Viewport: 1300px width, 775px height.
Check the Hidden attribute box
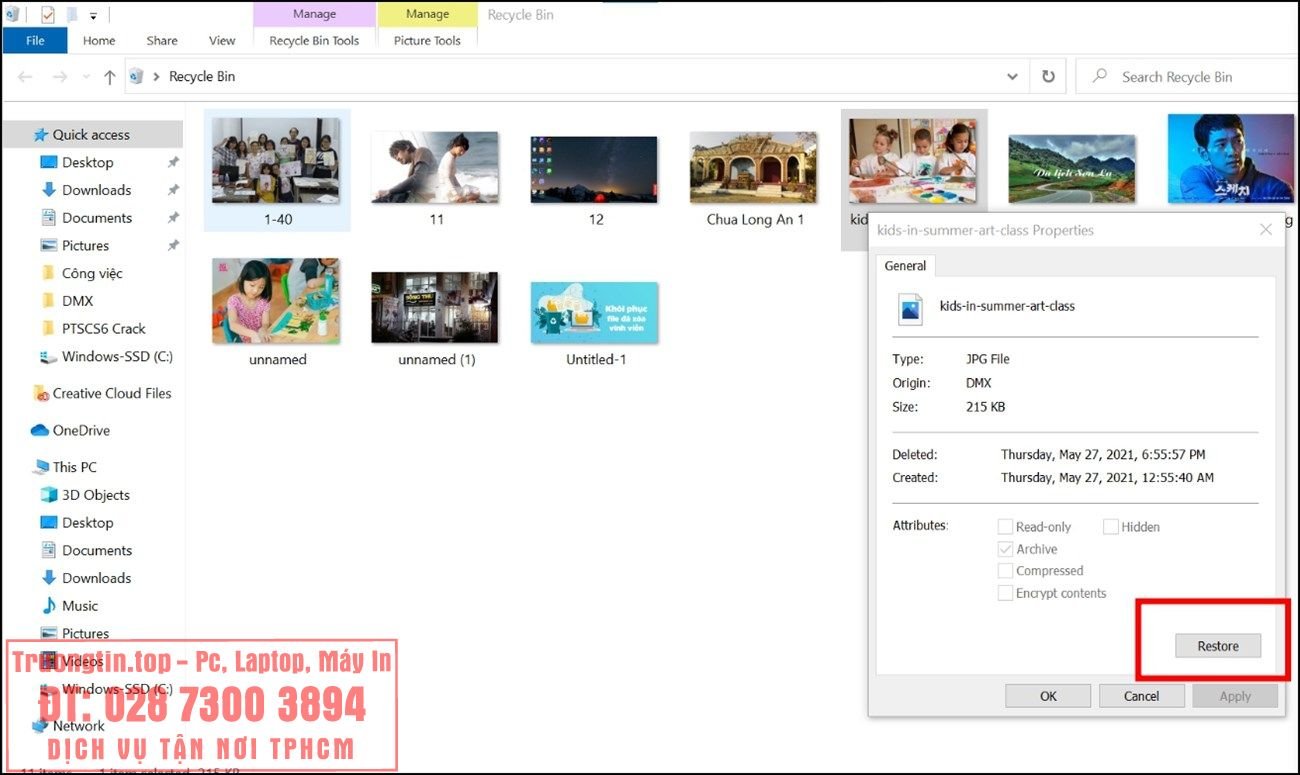(1111, 526)
